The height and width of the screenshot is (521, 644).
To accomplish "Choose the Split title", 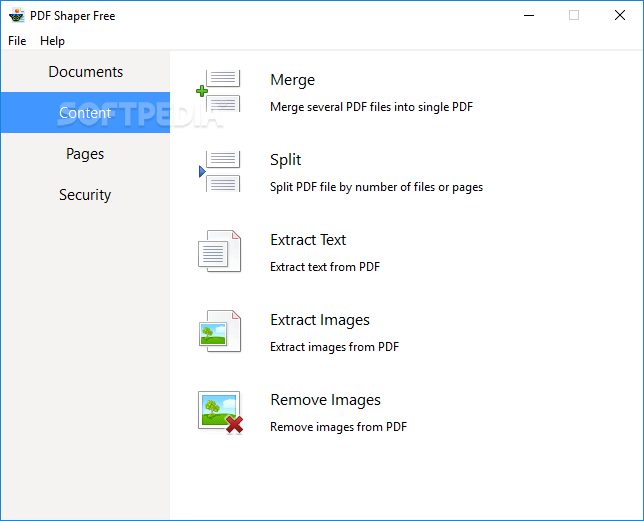I will [285, 160].
